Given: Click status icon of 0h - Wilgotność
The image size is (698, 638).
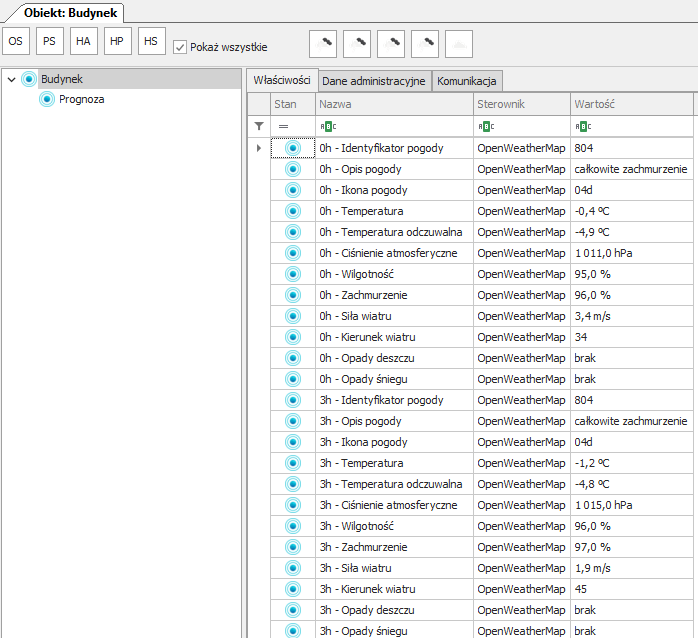Looking at the screenshot, I should (293, 274).
